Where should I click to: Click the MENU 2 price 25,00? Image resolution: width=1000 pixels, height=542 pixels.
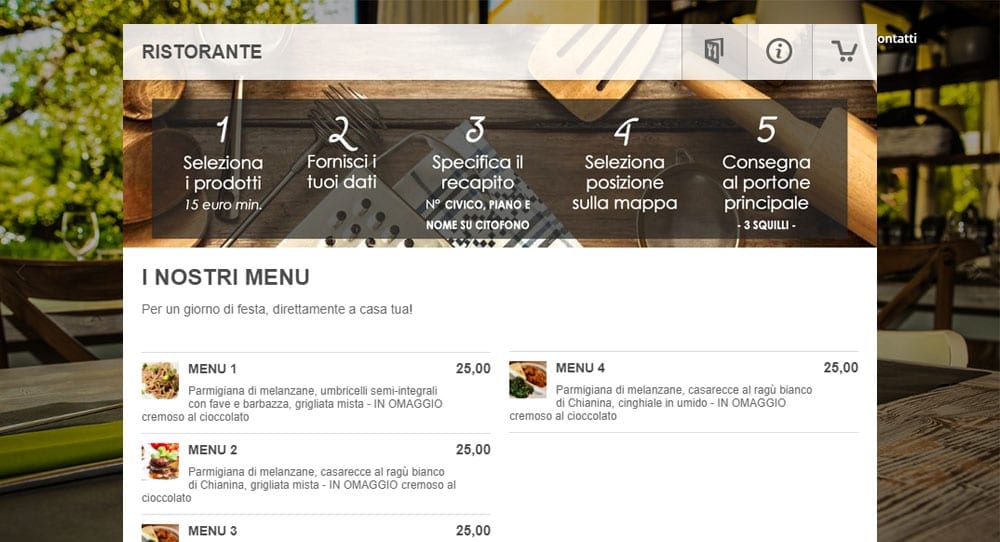coord(473,450)
